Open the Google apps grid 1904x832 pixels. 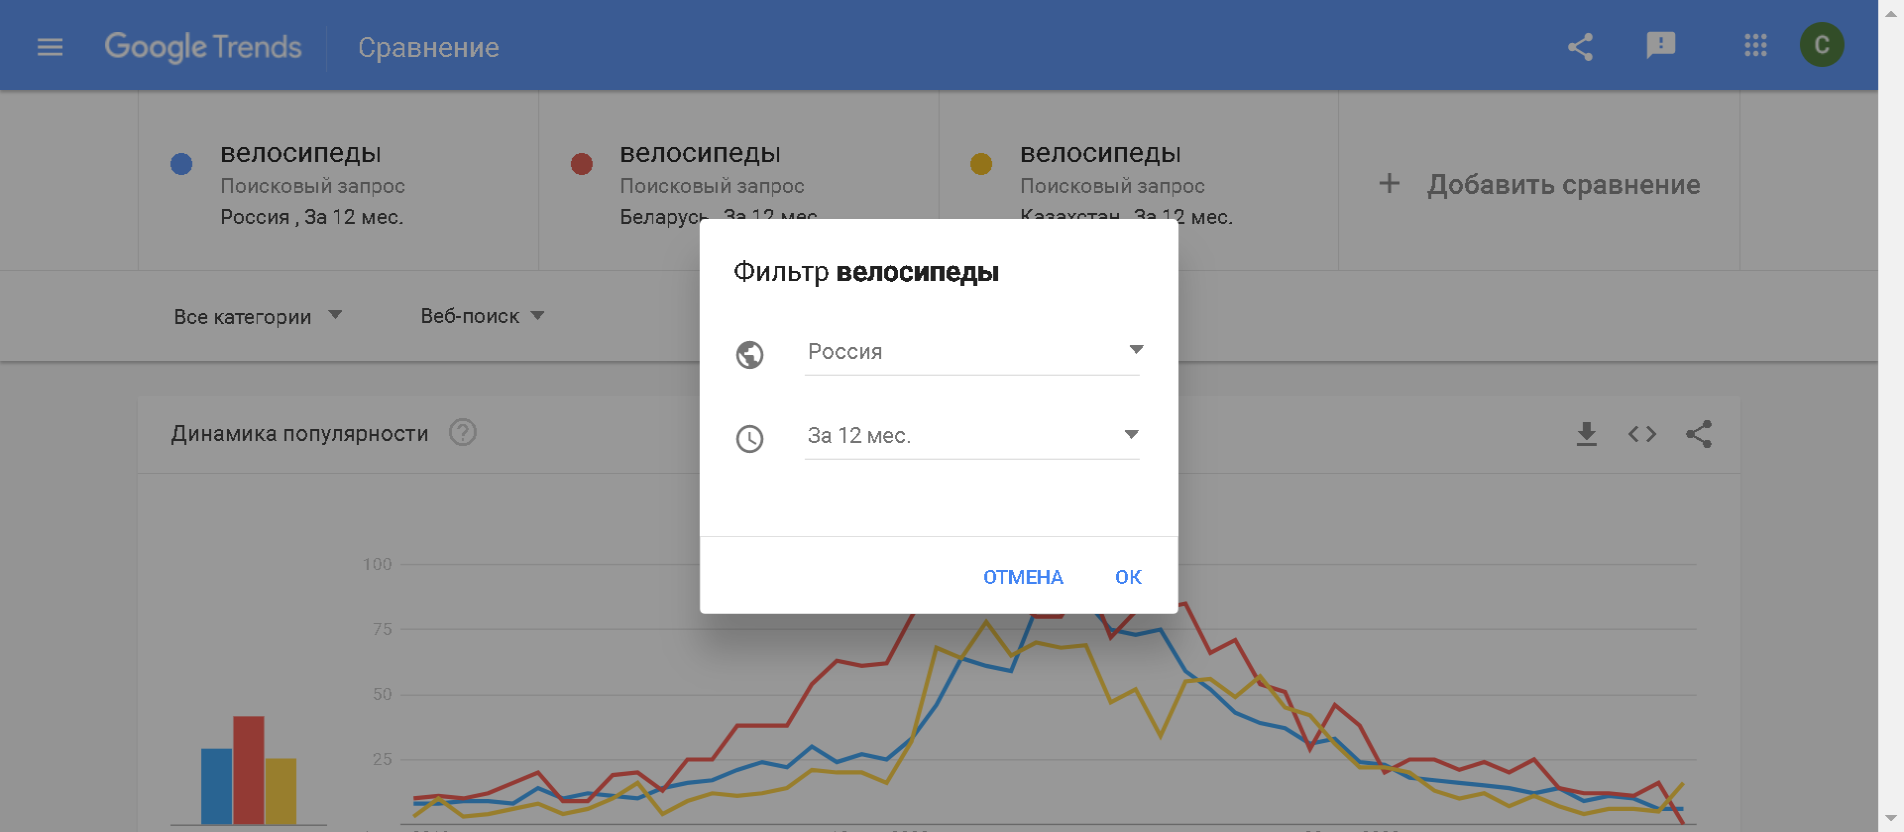(x=1755, y=46)
